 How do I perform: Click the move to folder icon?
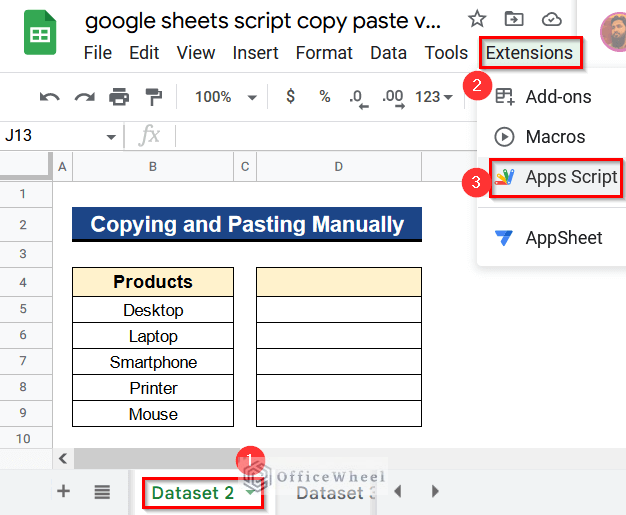pyautogui.click(x=514, y=19)
